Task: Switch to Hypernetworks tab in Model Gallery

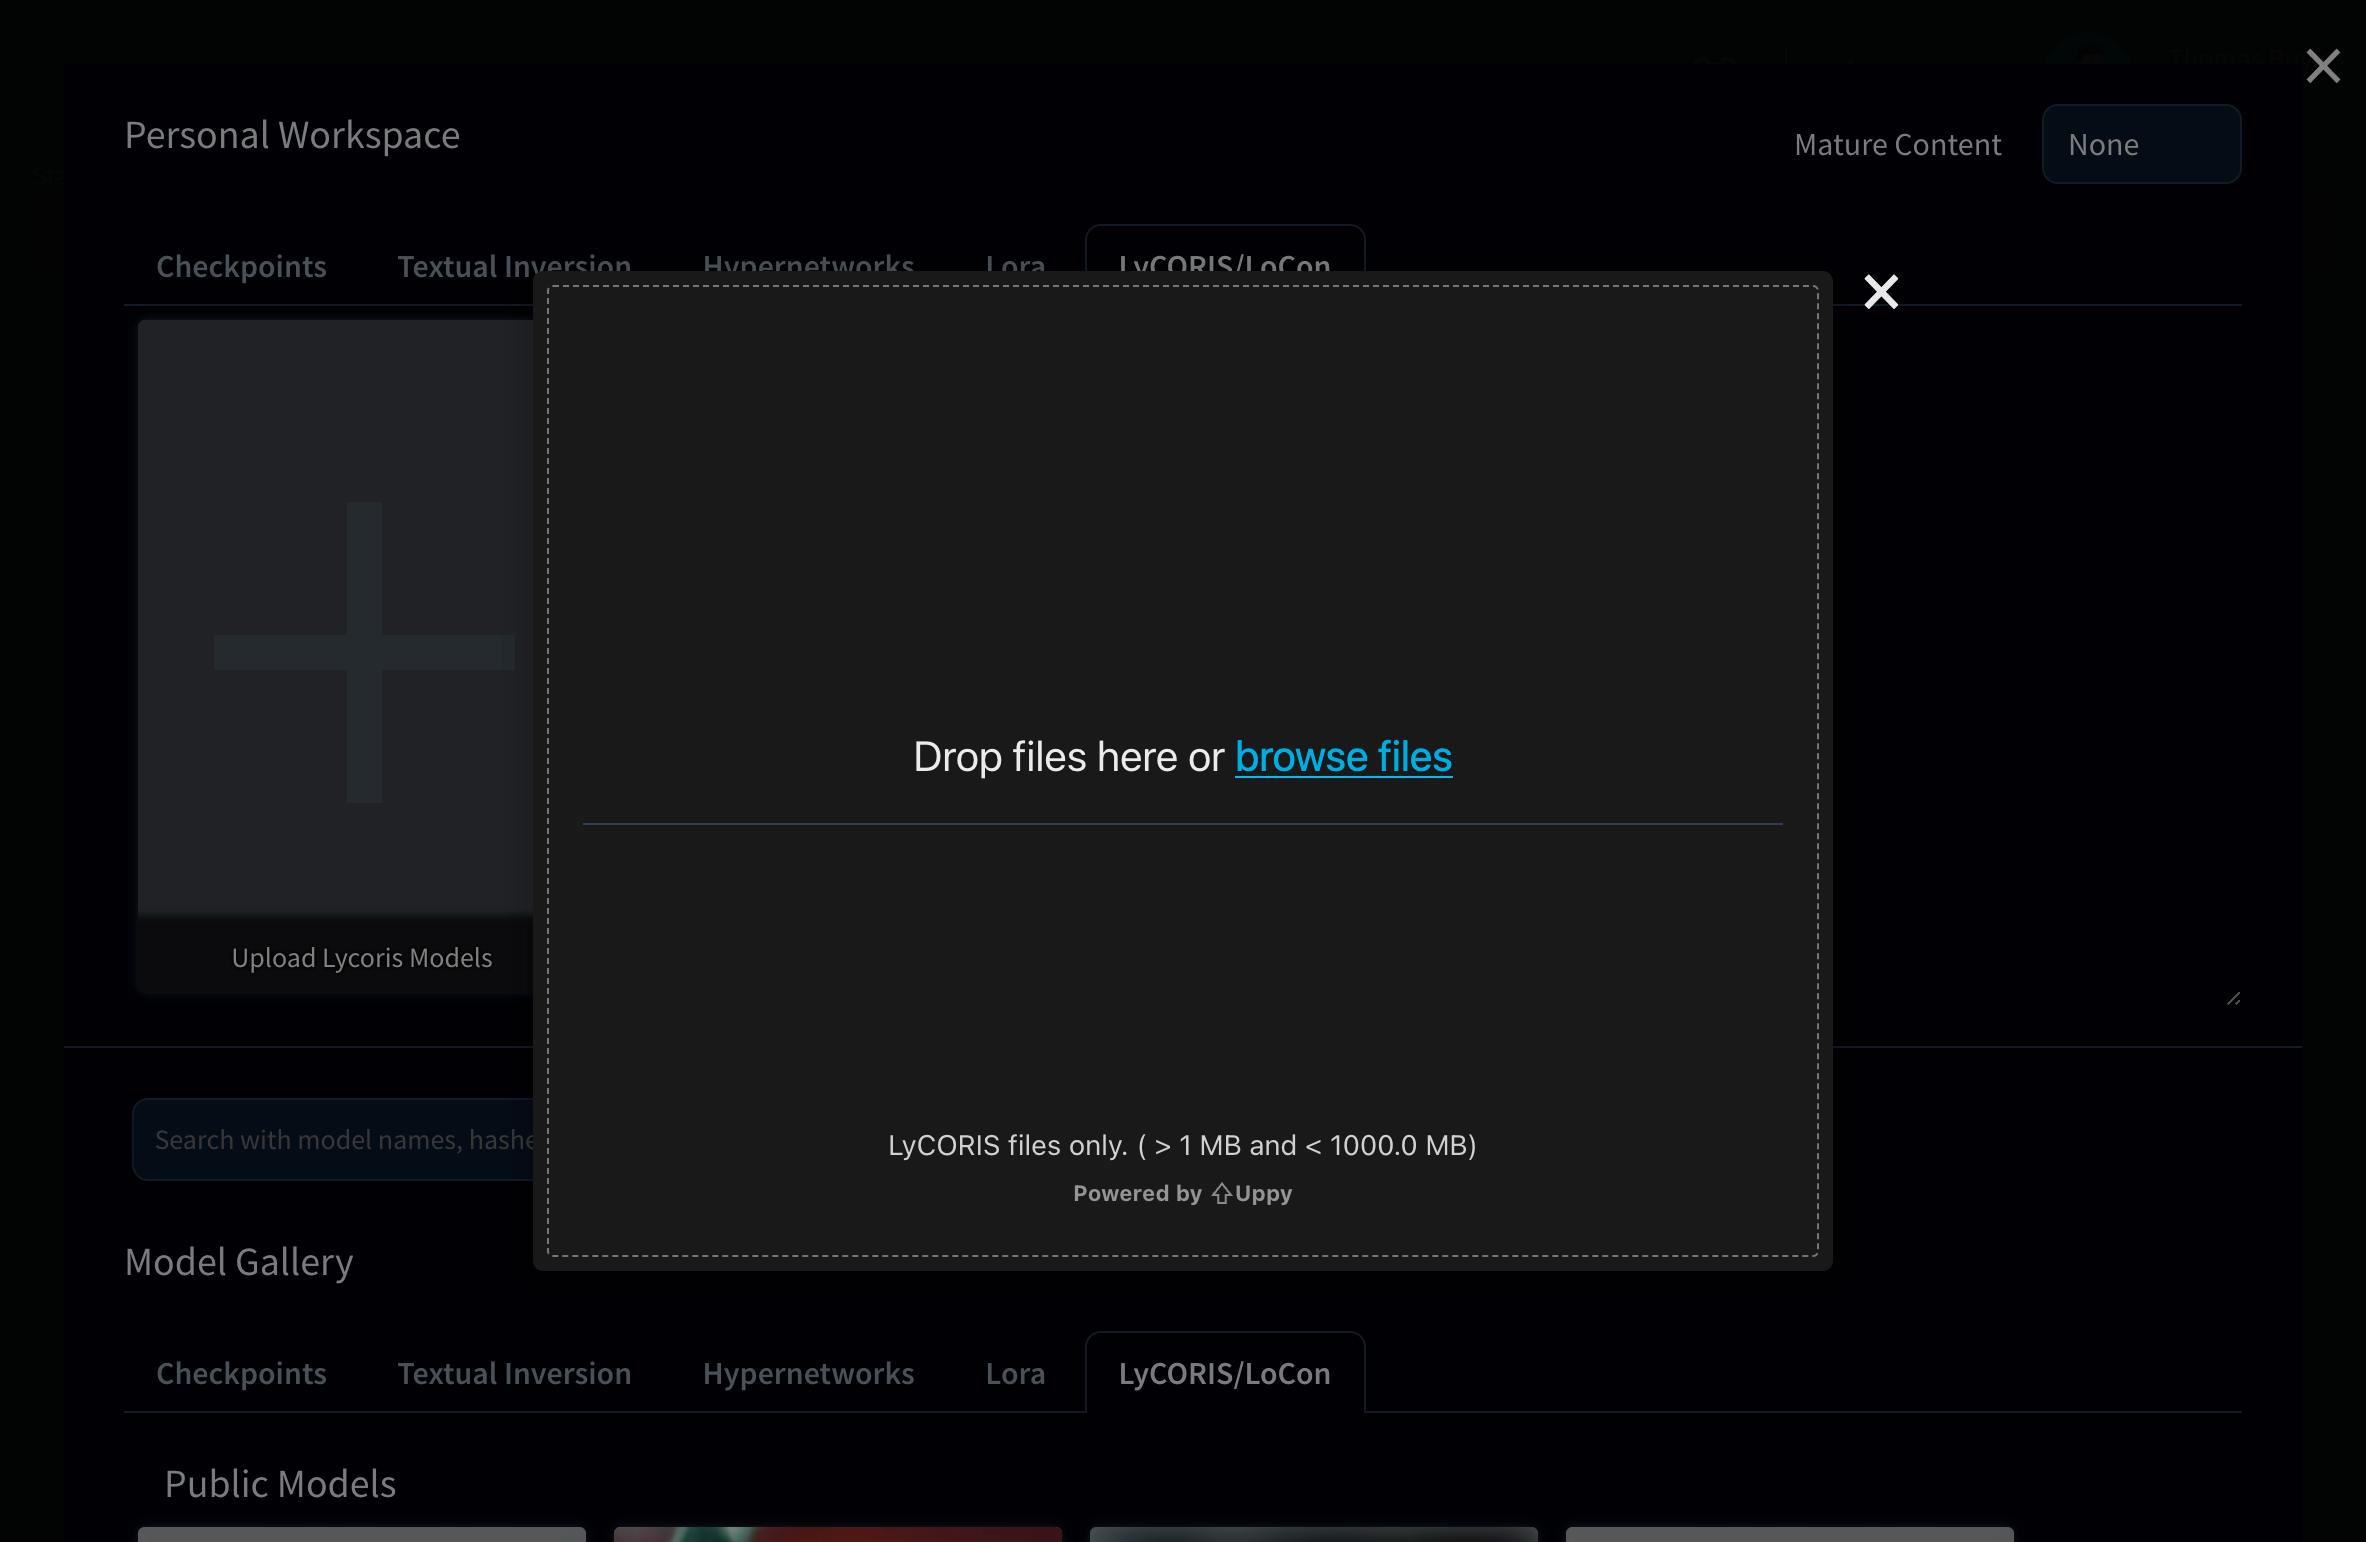Action: coord(808,1373)
